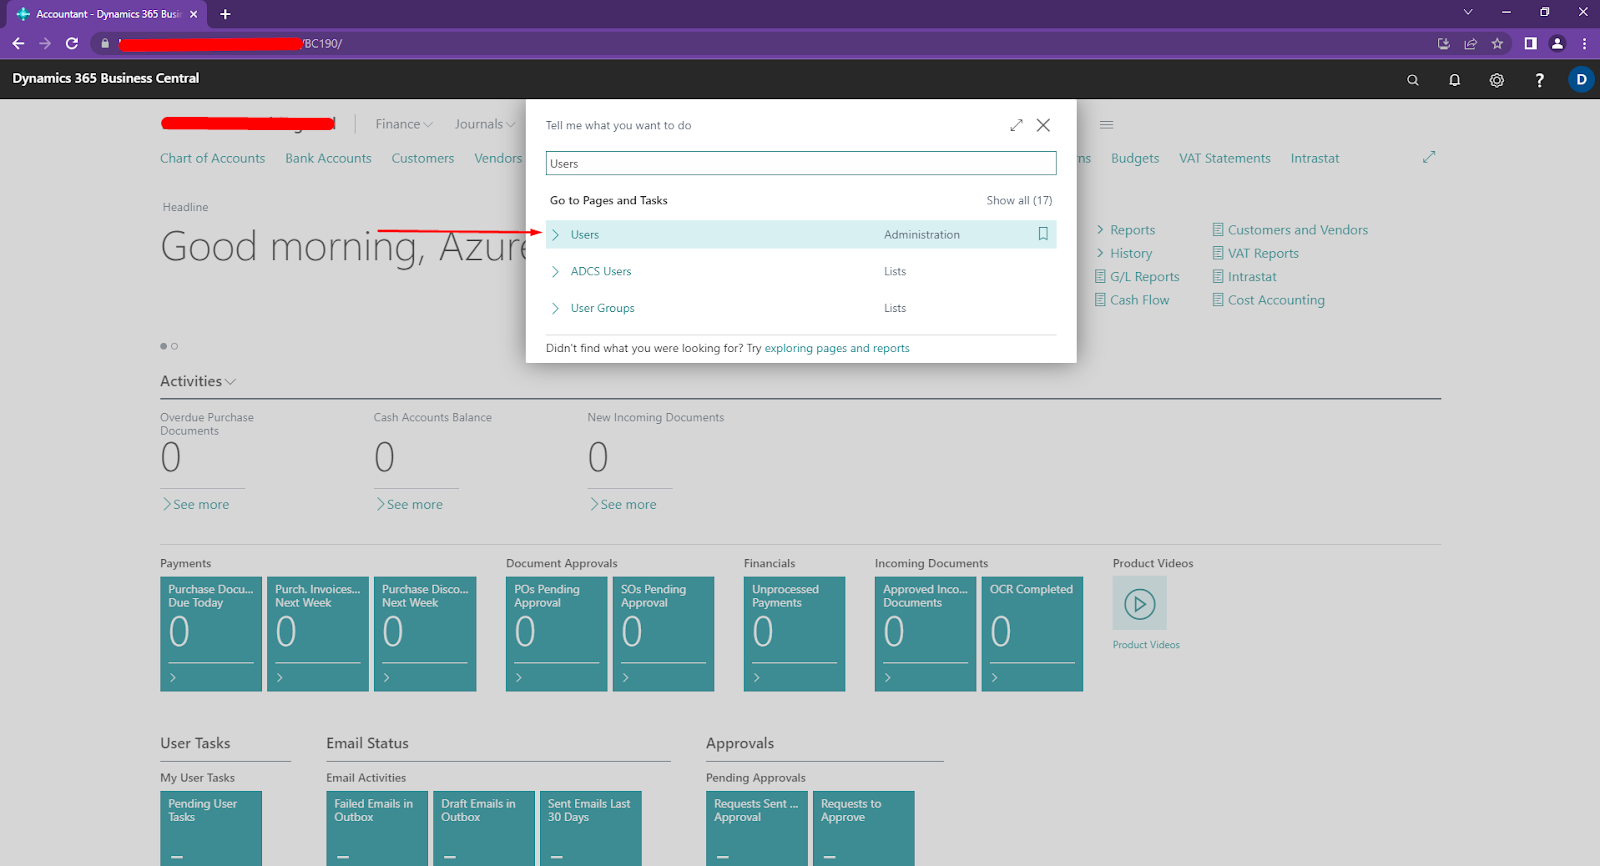Open the notifications bell icon
The image size is (1600, 866).
[x=1455, y=80]
